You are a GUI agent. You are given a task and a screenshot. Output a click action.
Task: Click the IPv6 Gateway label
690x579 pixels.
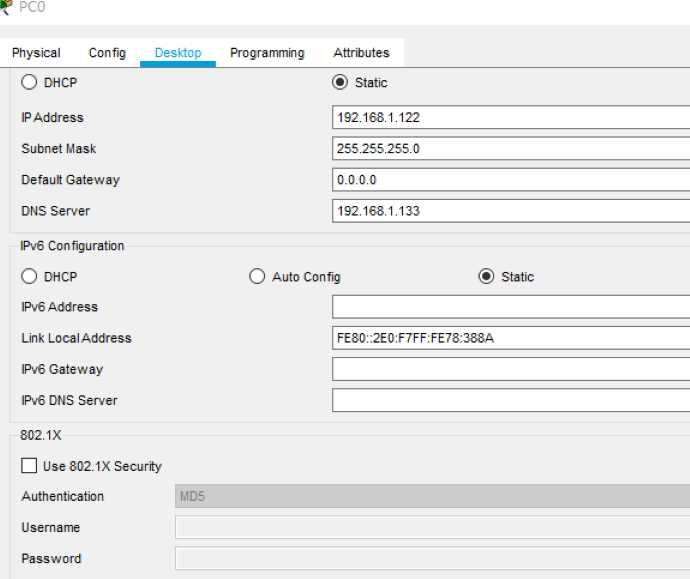pos(62,369)
